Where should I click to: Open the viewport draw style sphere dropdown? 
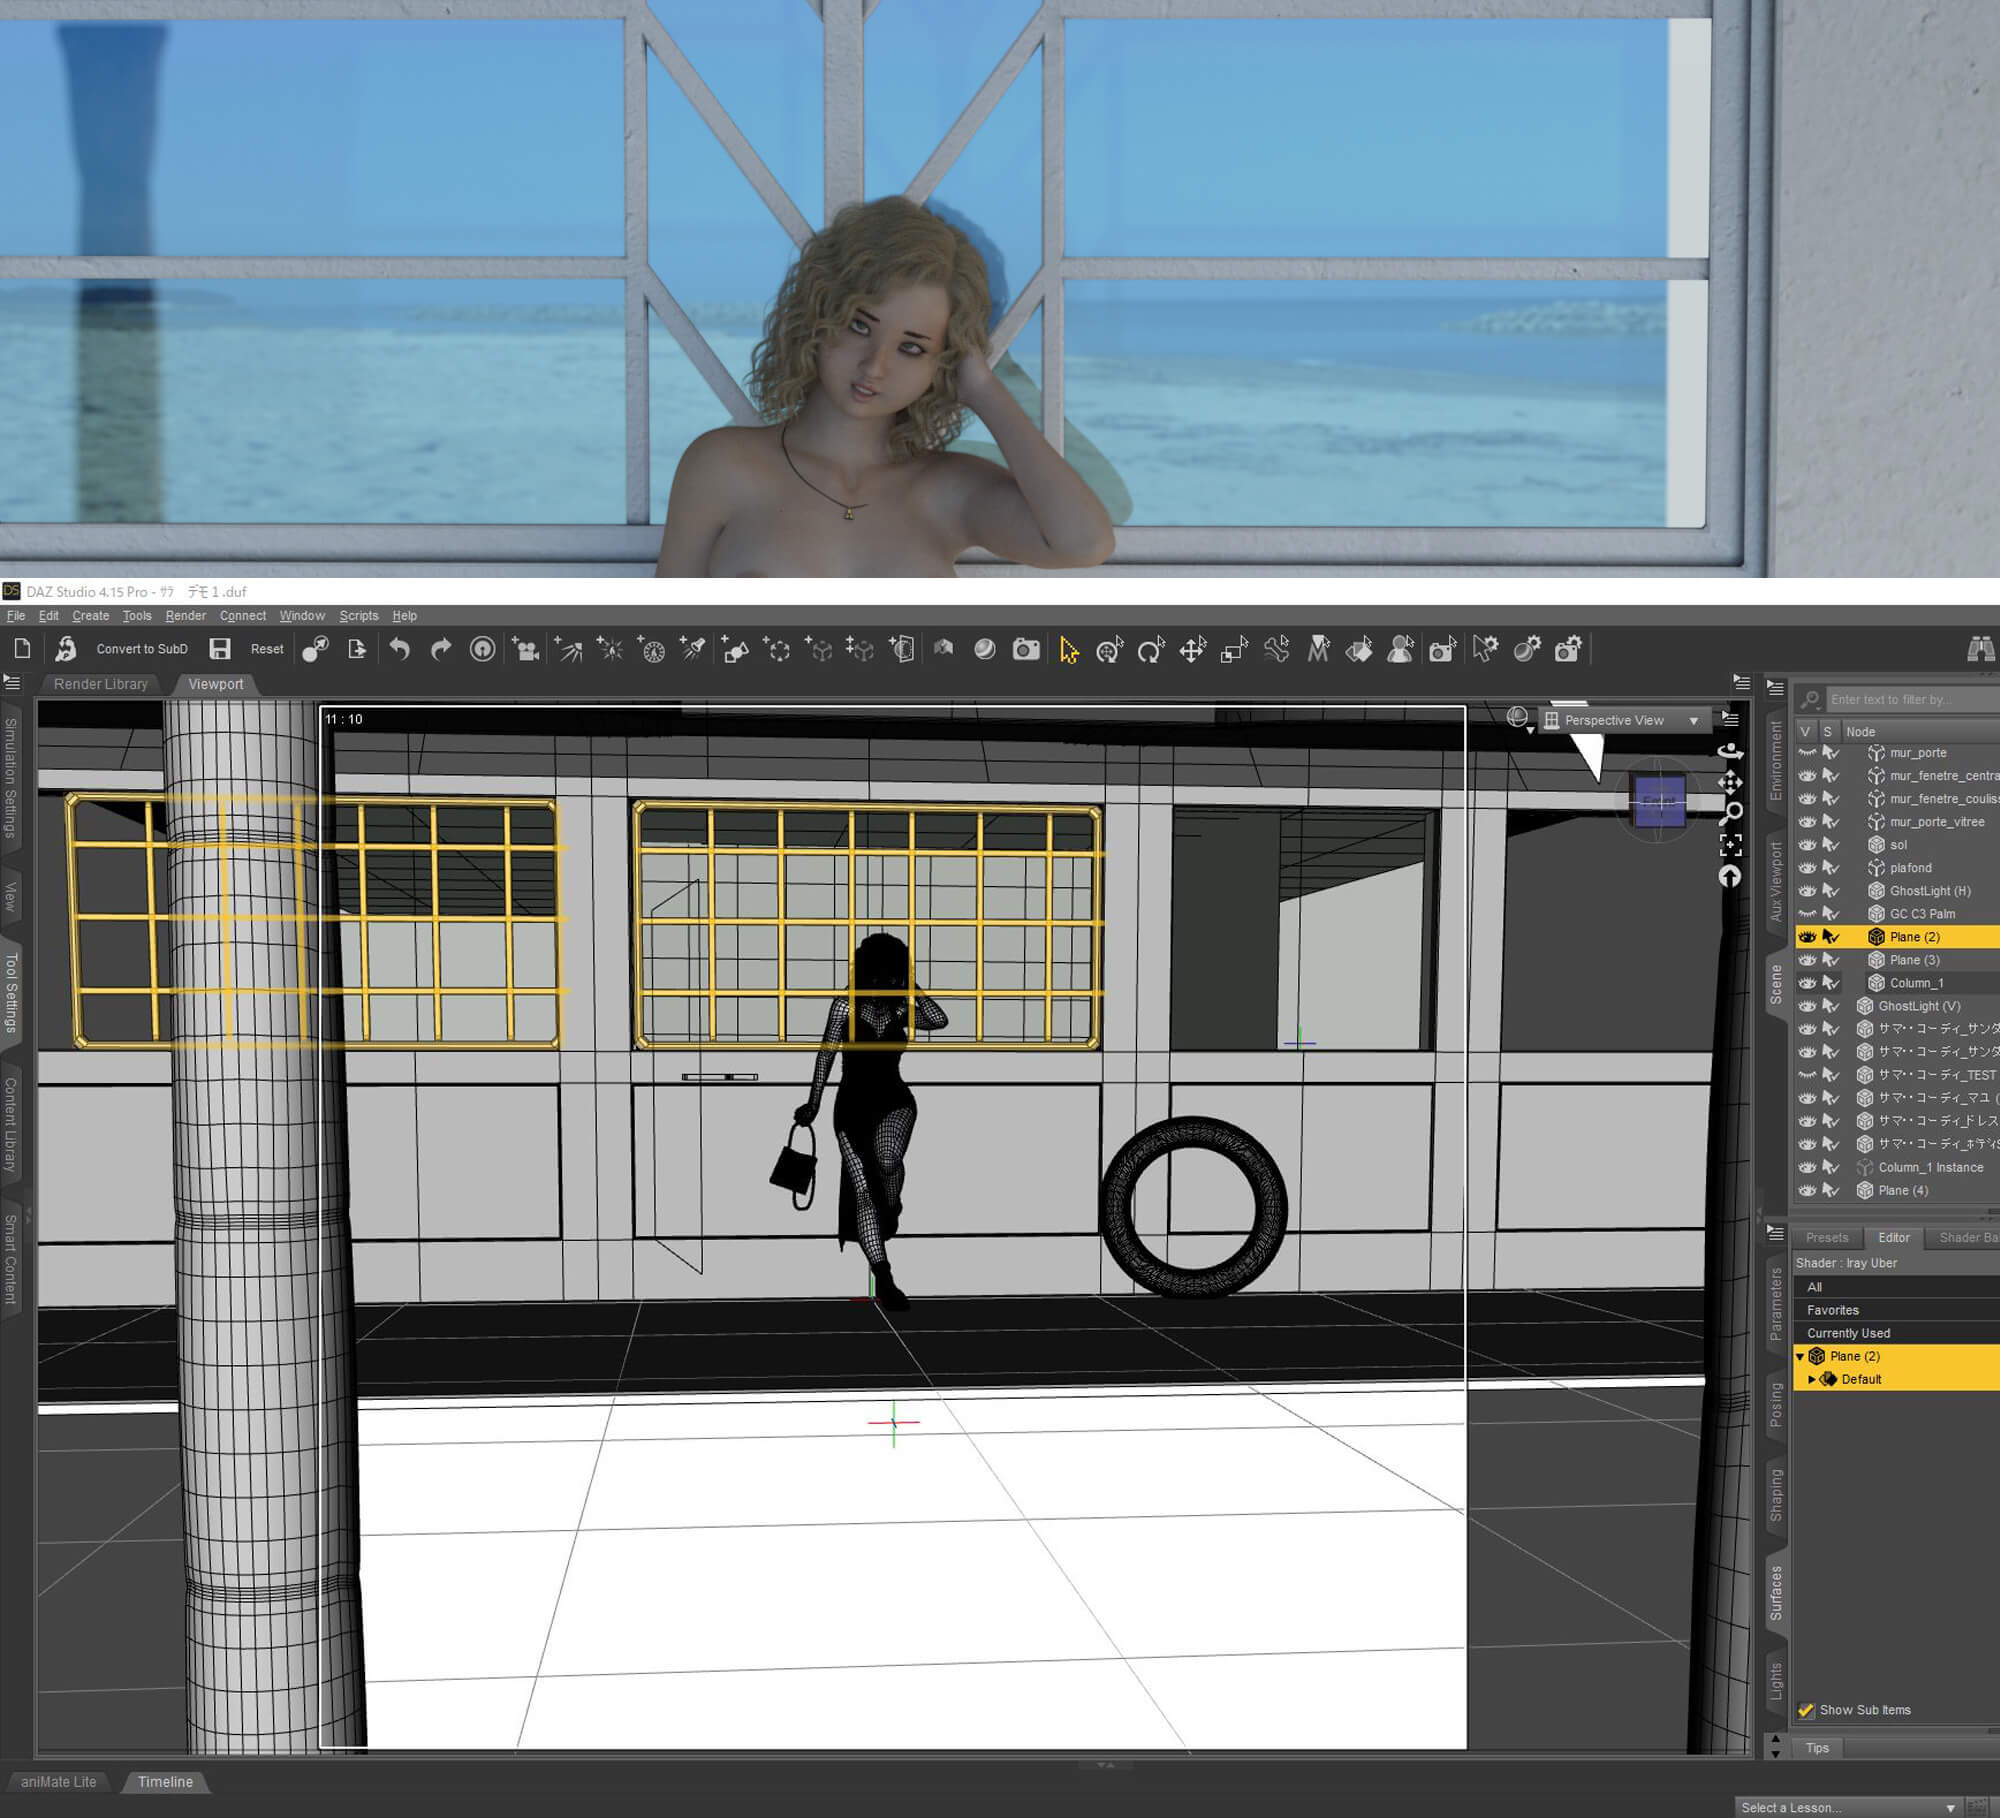(x=1519, y=718)
